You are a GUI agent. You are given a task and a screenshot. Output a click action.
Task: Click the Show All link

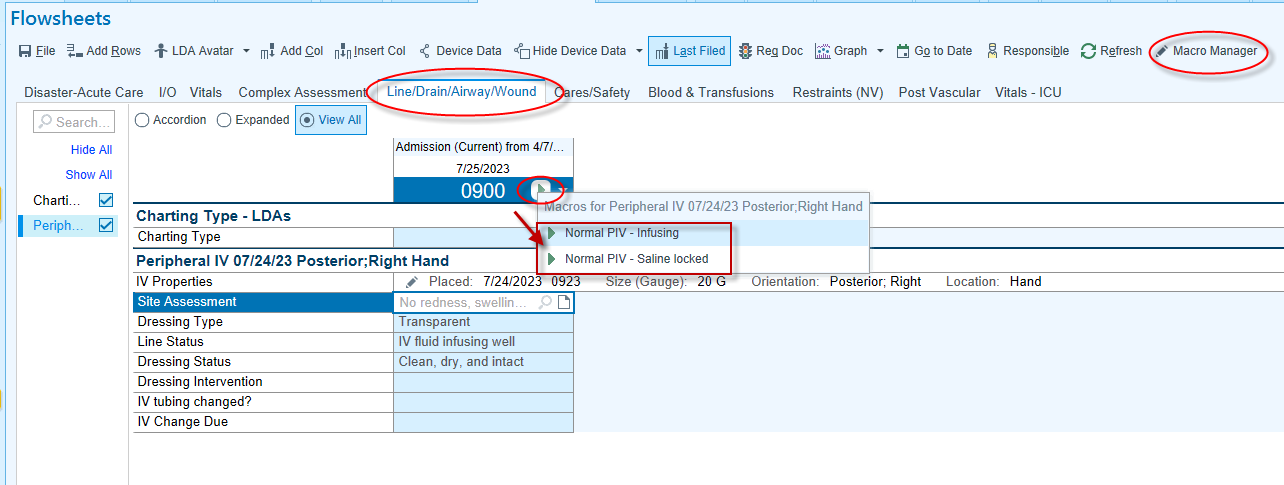[89, 175]
